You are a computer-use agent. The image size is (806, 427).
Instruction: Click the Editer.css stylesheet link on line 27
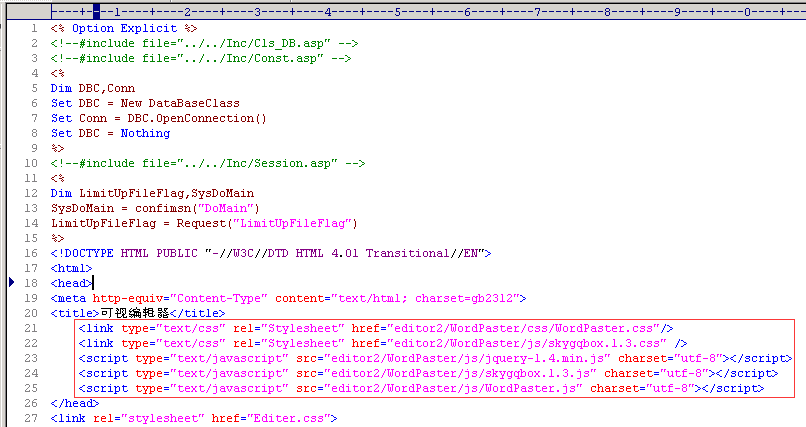pos(194,418)
